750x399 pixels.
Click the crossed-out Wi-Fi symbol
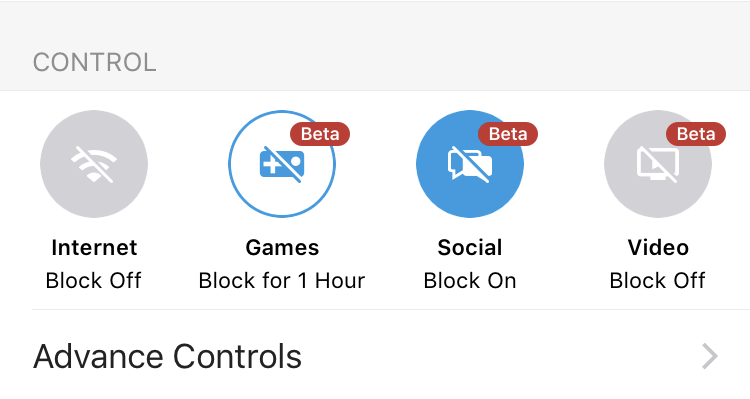point(94,164)
